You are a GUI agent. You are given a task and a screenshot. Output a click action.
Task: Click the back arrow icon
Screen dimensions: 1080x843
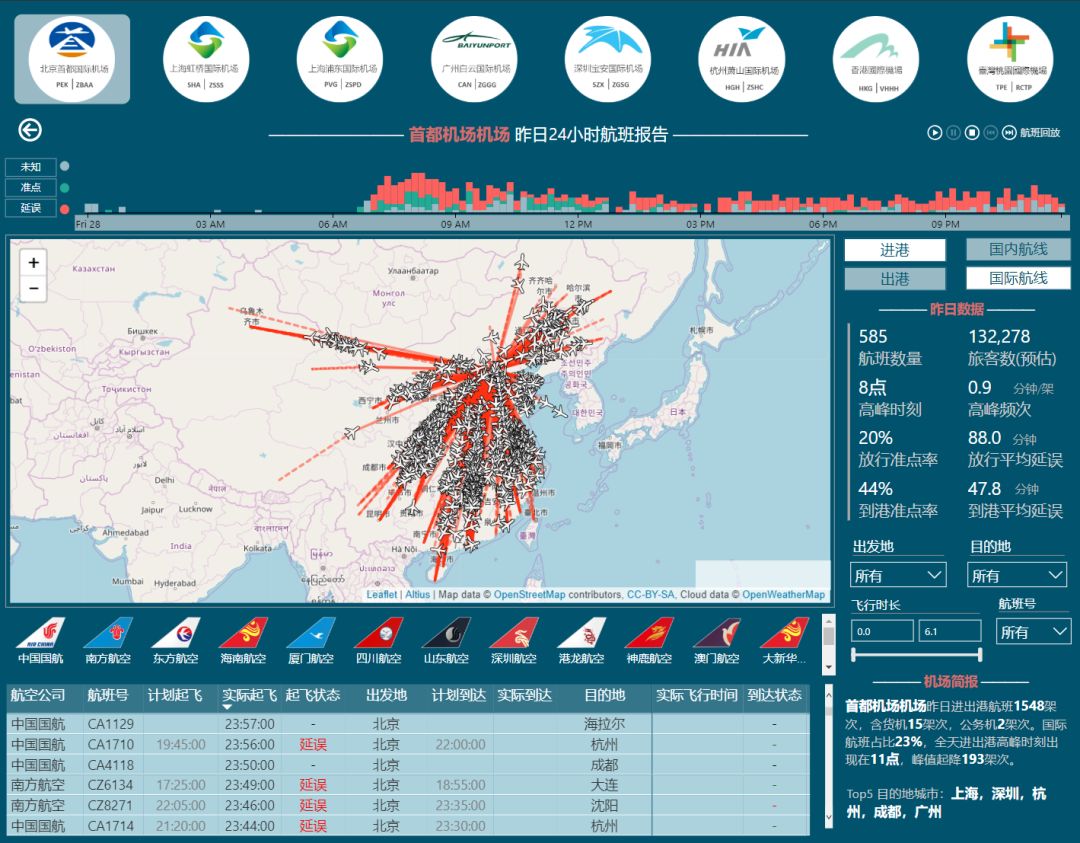coord(30,130)
